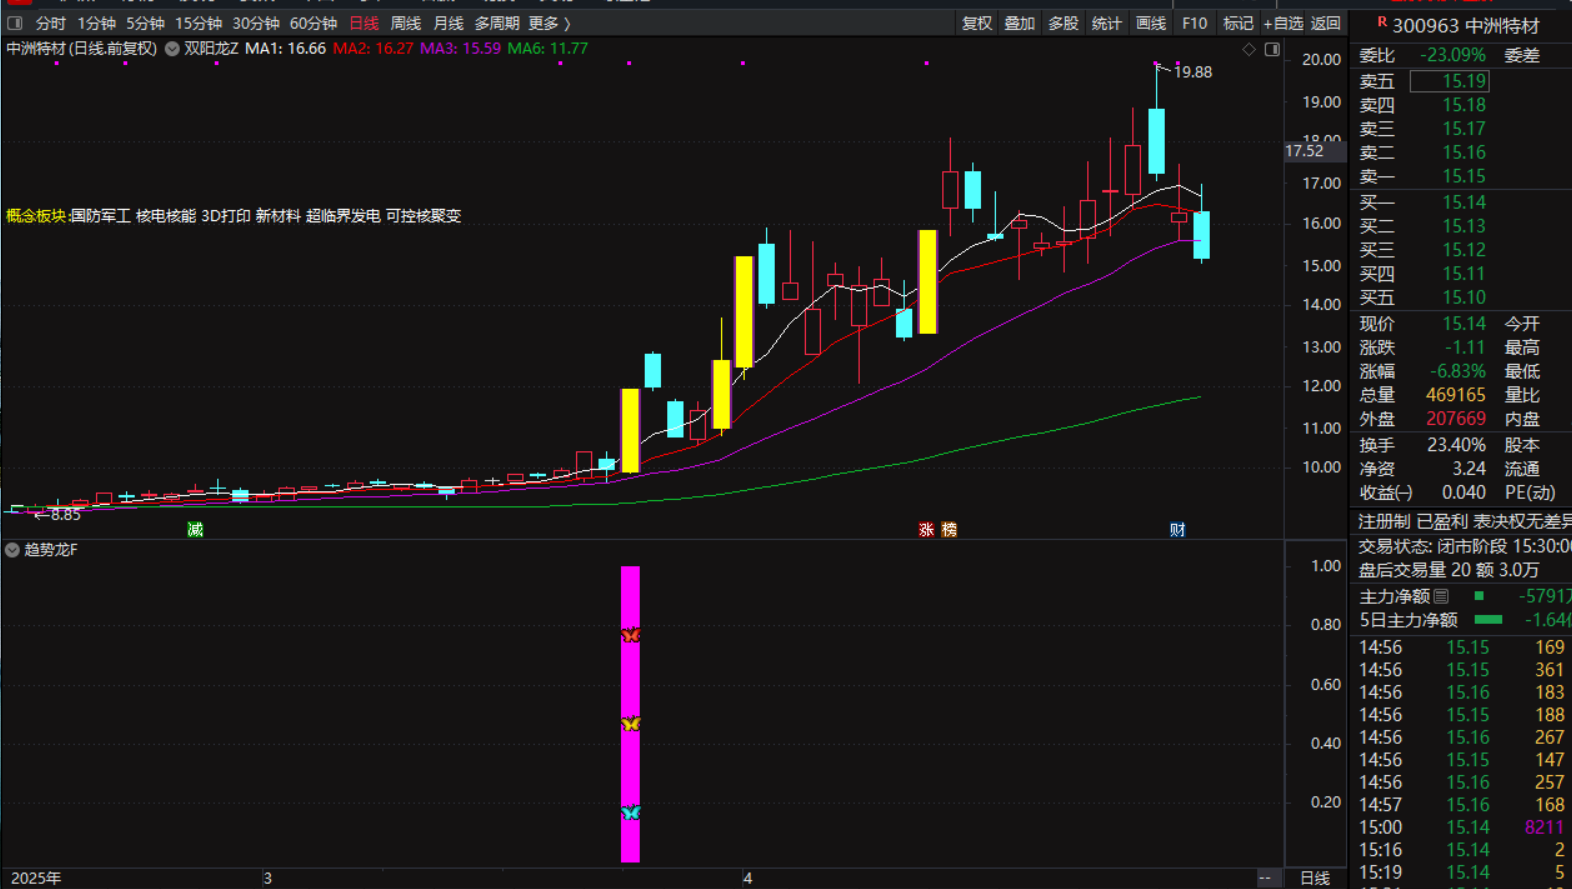Expand 更多 timeframe options
This screenshot has width=1572, height=889.
[x=549, y=23]
